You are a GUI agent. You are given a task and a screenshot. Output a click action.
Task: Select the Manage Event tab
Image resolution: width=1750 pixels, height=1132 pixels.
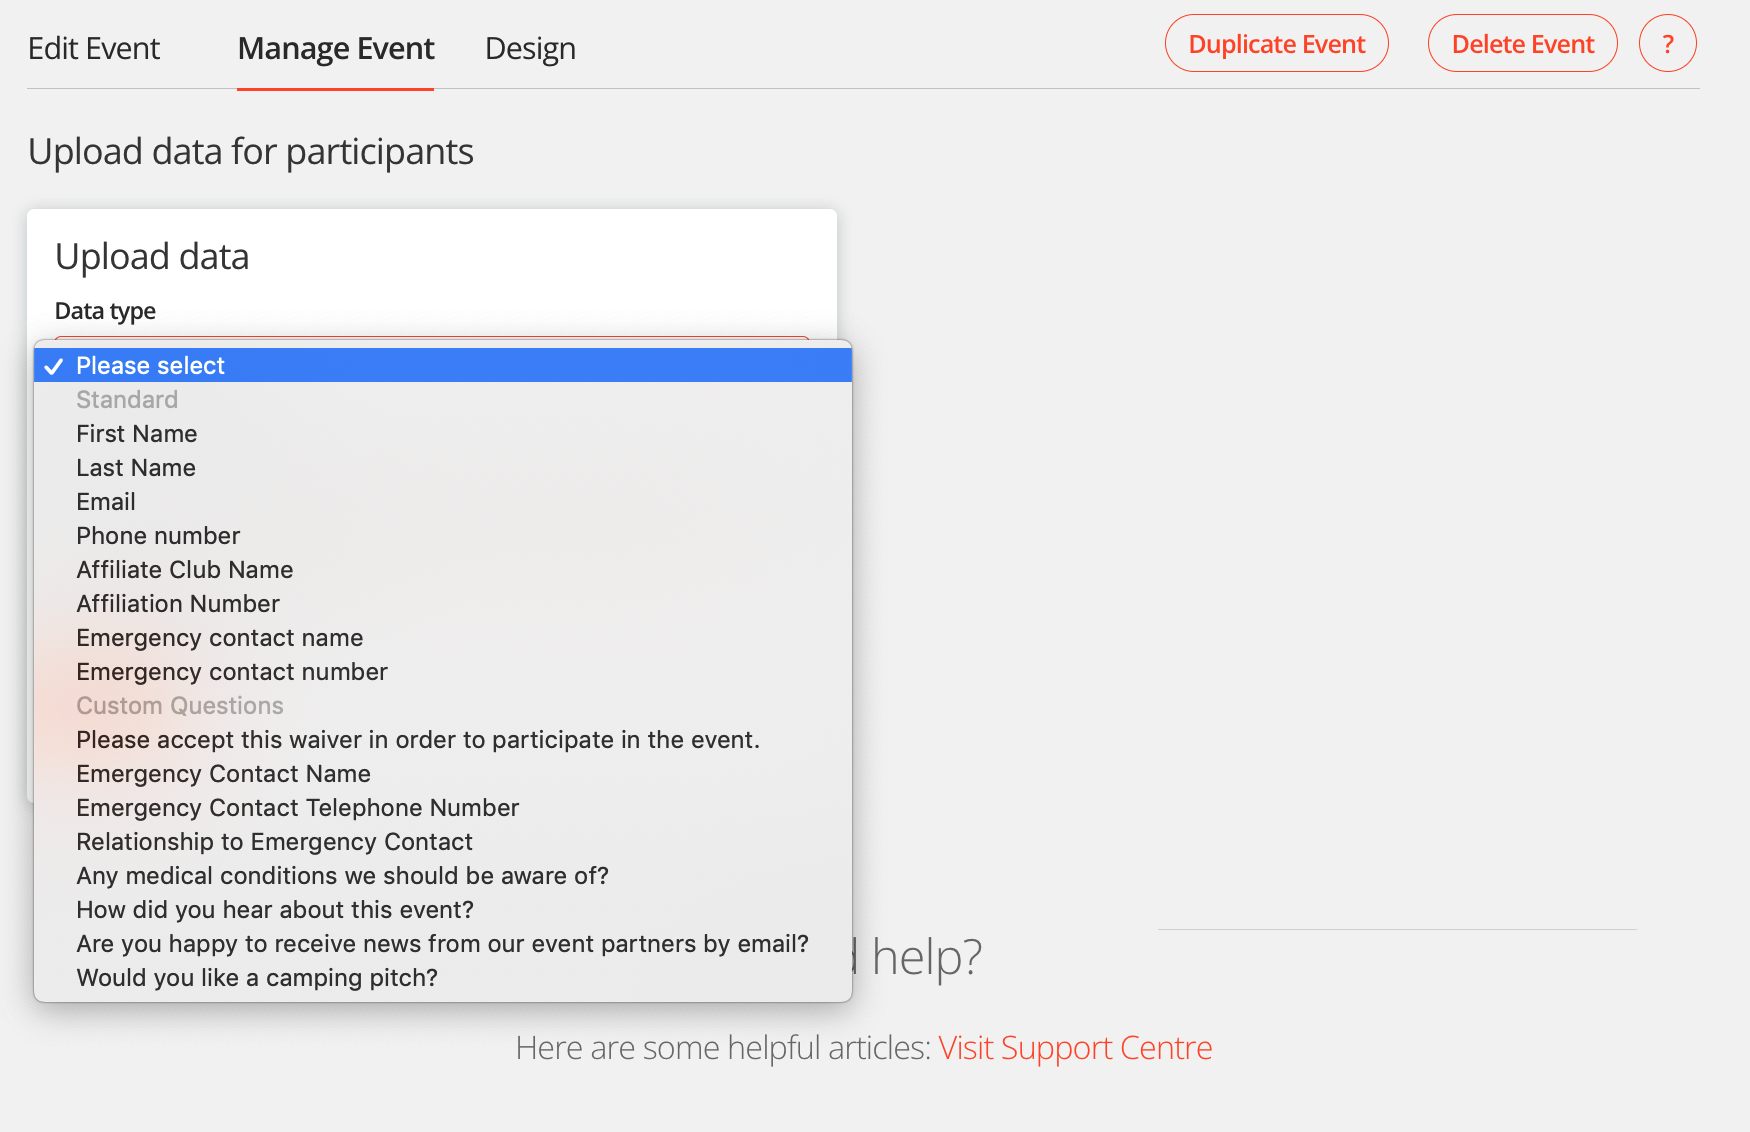336,48
